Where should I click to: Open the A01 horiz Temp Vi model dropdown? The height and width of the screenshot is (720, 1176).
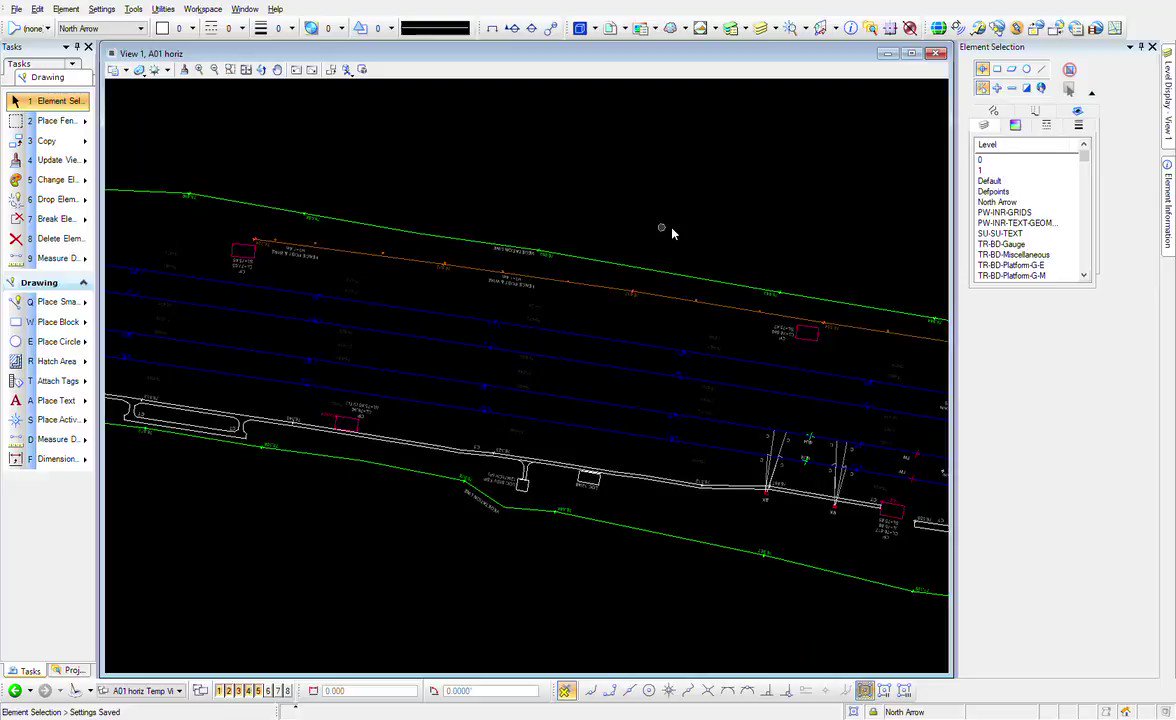click(179, 691)
